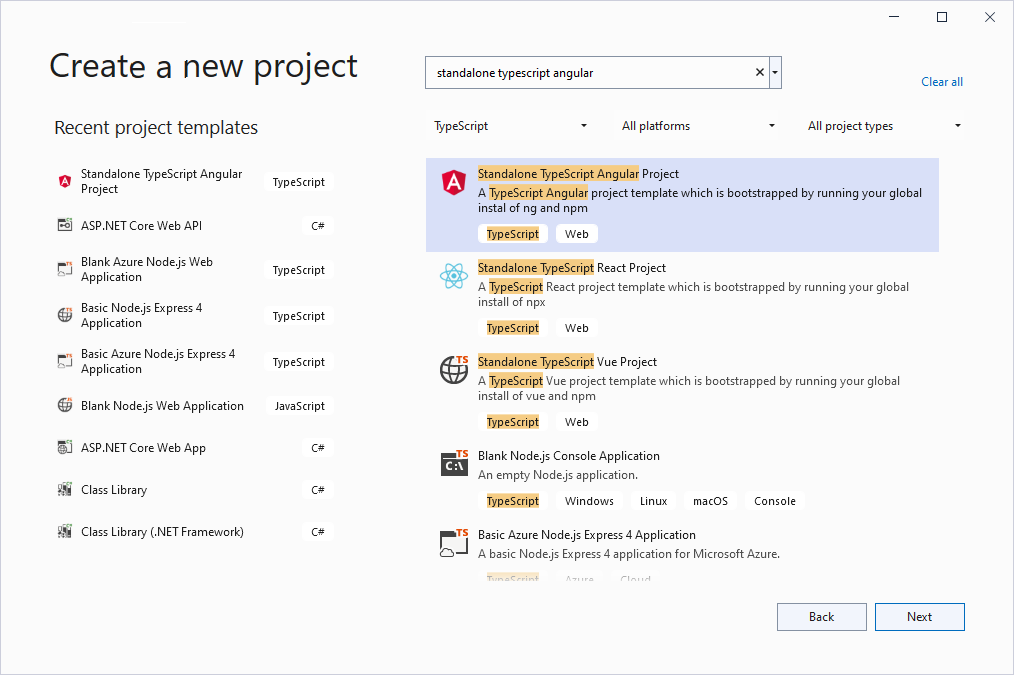Viewport: 1014px width, 675px height.
Task: Click the Blank Azure Node.js Web Application icon
Action: pos(65,269)
